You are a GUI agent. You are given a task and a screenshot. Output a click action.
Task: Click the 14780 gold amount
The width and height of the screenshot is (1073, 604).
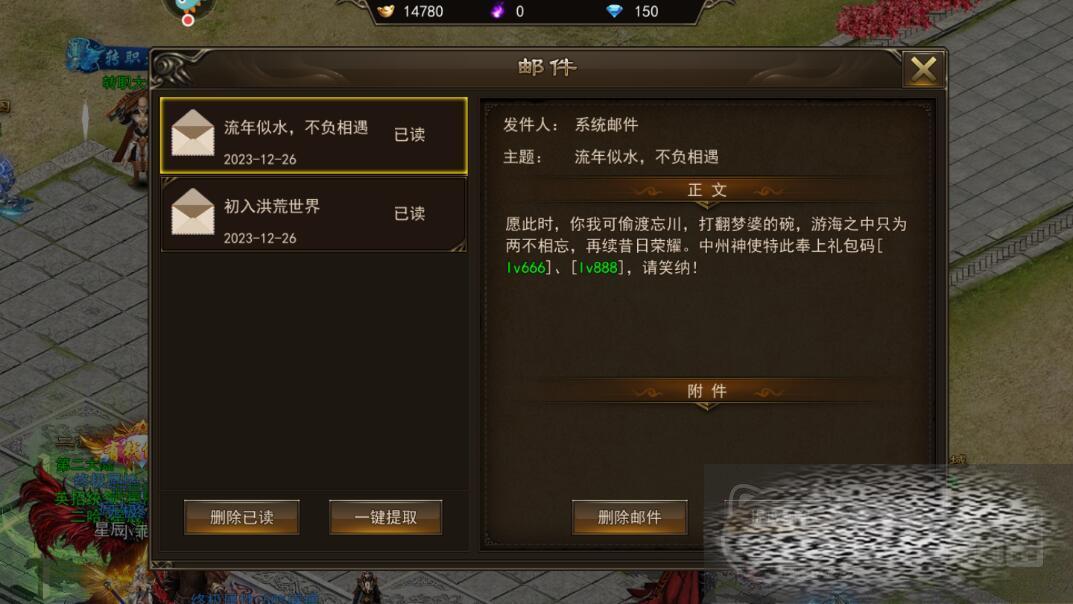[423, 12]
